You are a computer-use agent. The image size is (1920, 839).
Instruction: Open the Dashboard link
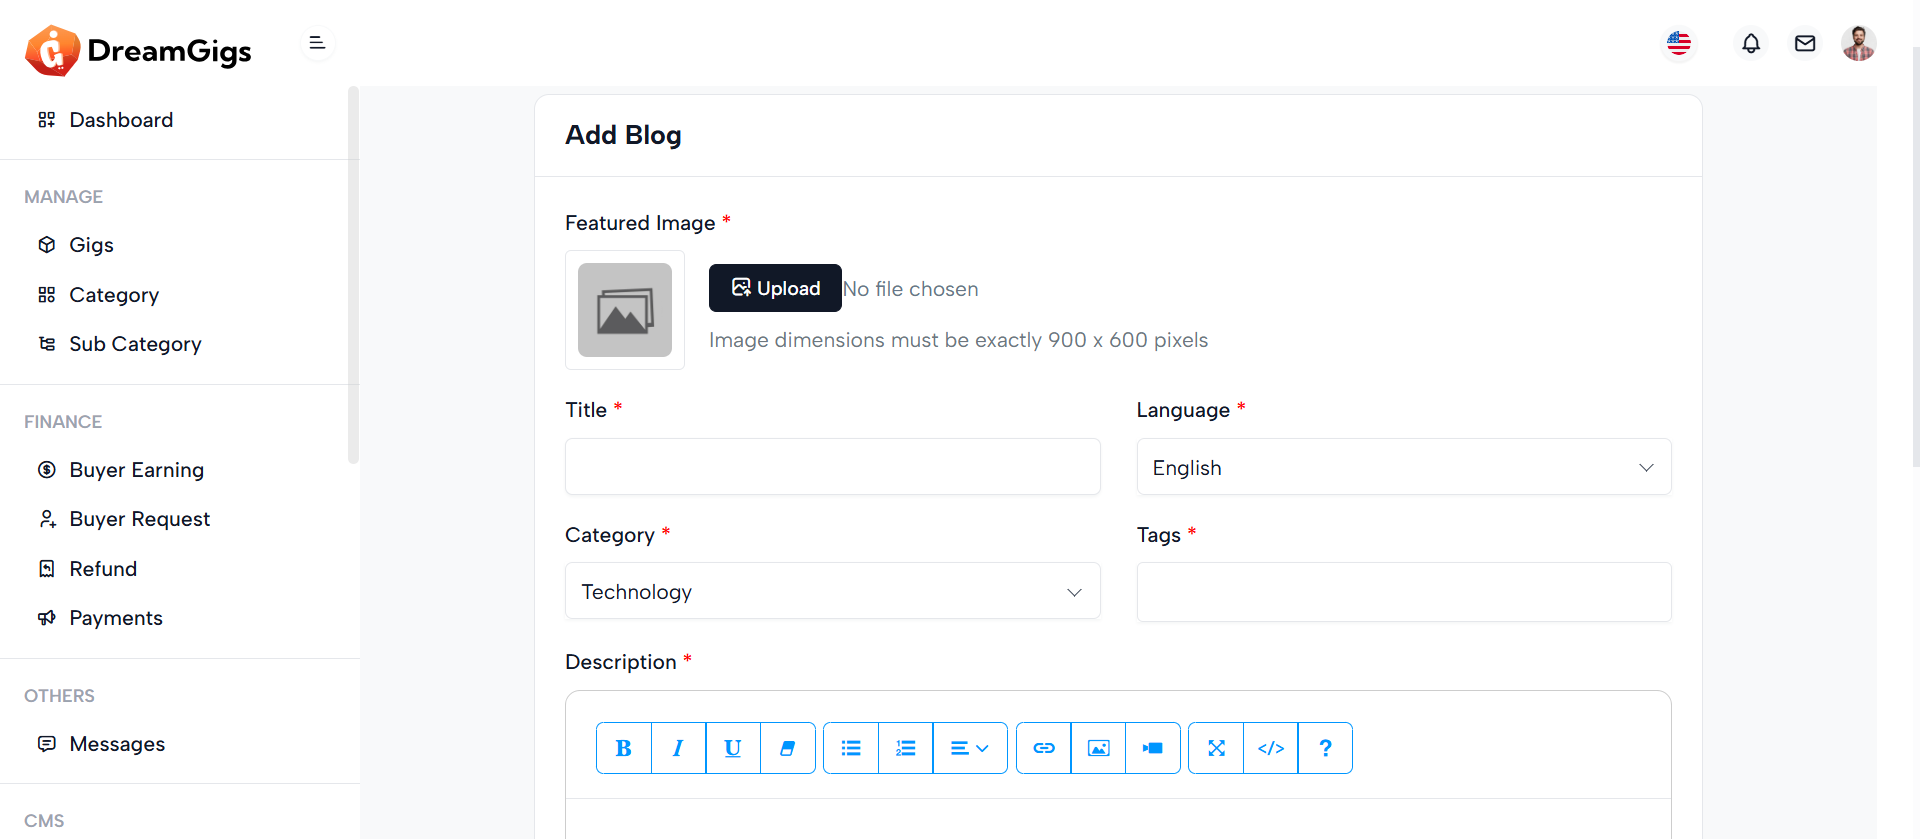click(x=121, y=120)
